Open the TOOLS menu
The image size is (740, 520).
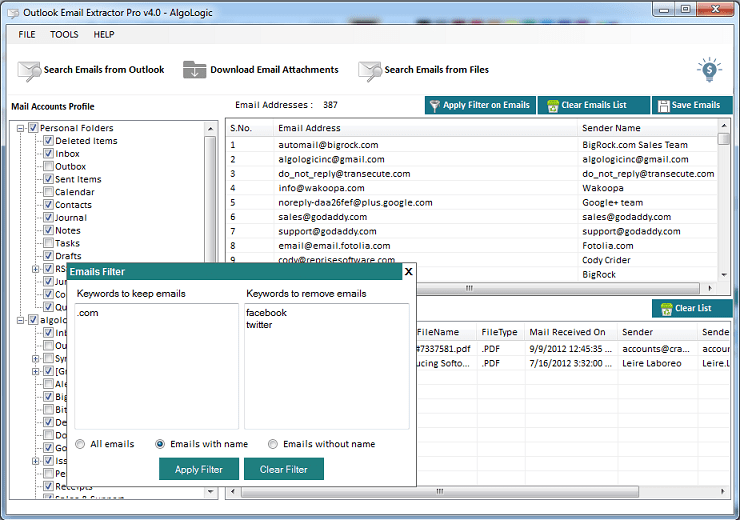click(x=64, y=34)
